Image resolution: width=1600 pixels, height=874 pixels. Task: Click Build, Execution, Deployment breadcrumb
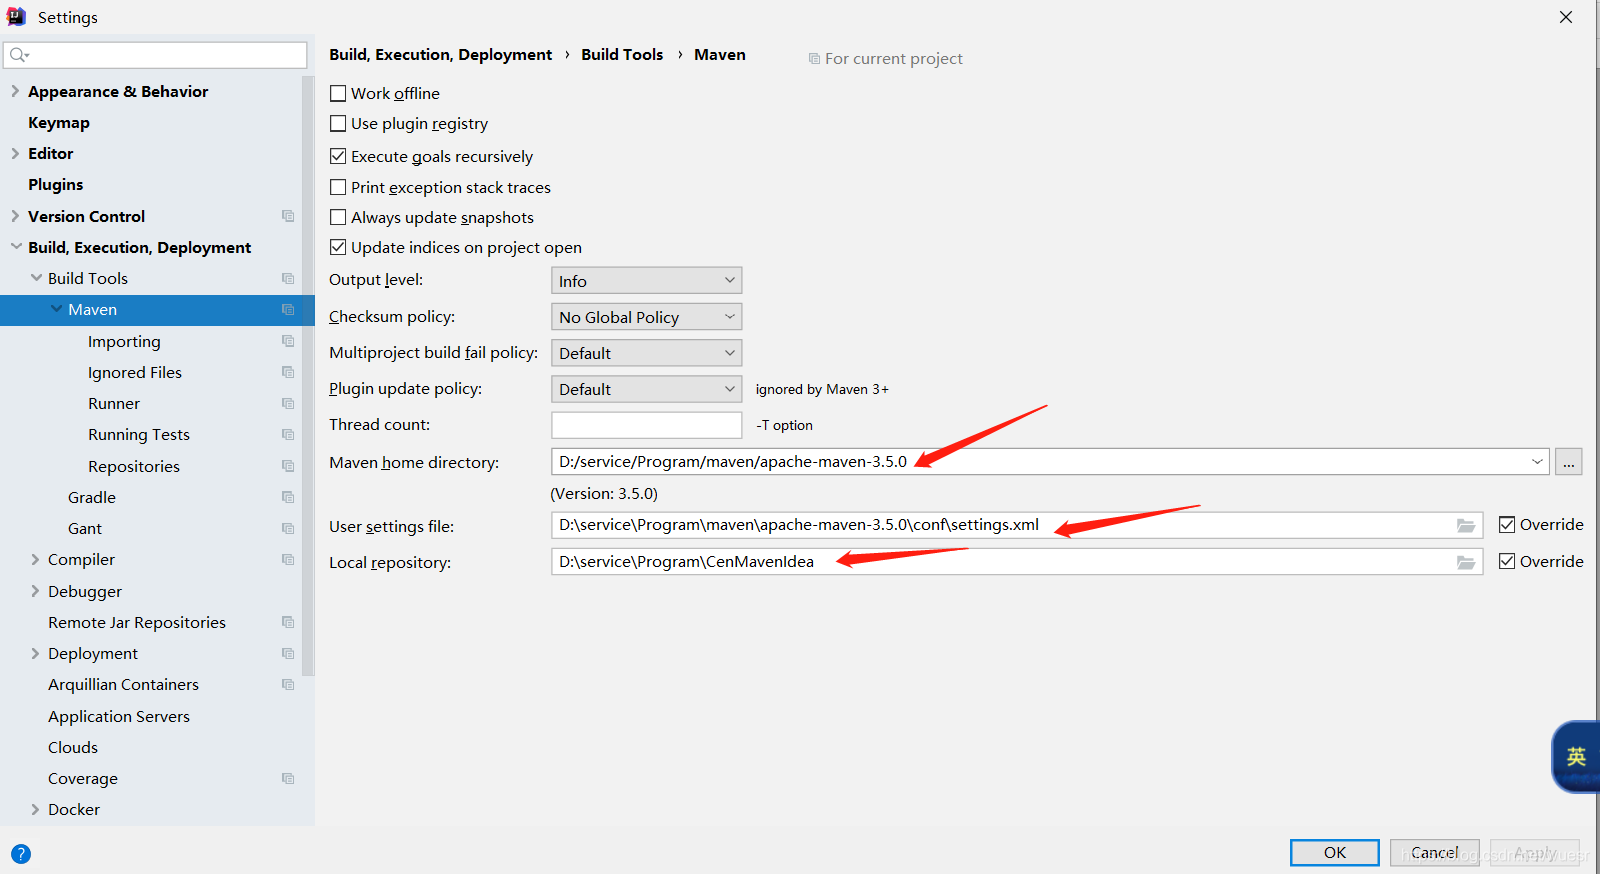(440, 54)
